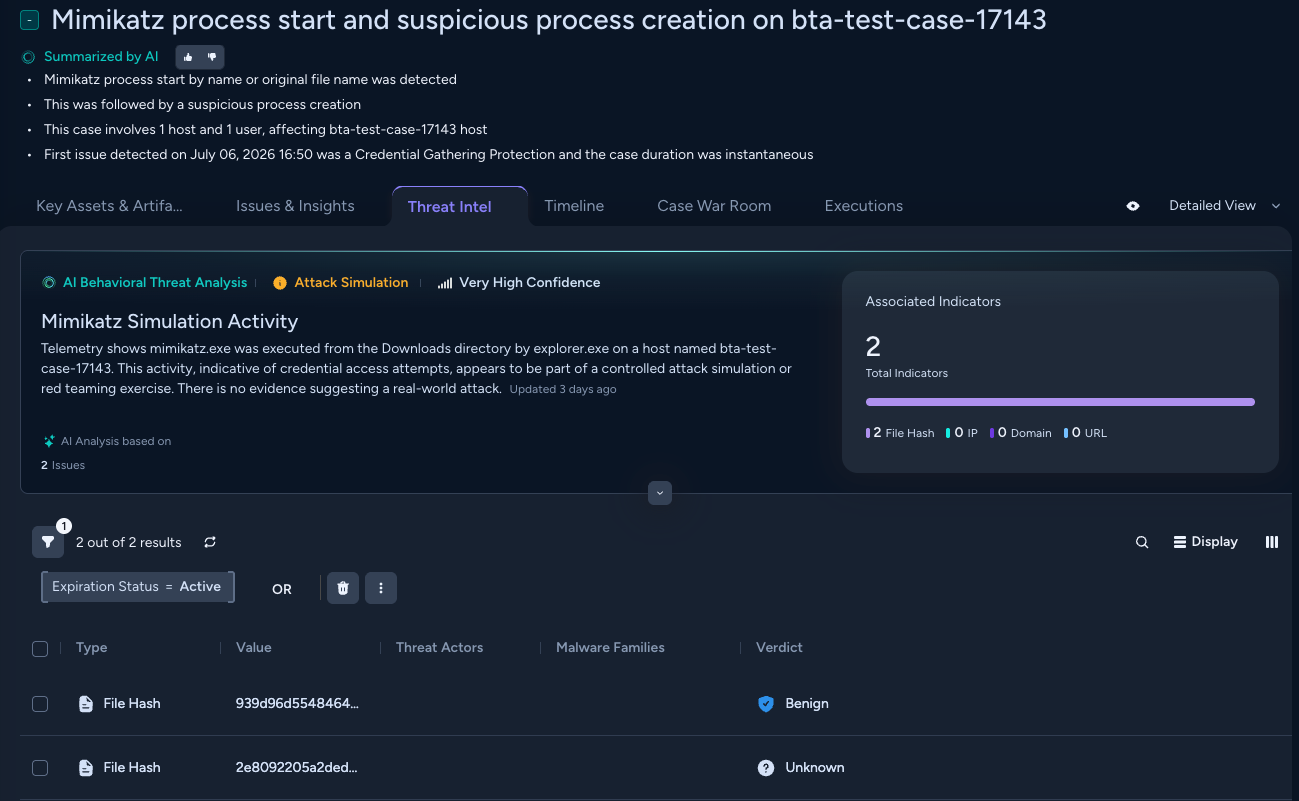The image size is (1299, 801).
Task: Sort by the Value column header
Action: click(254, 648)
